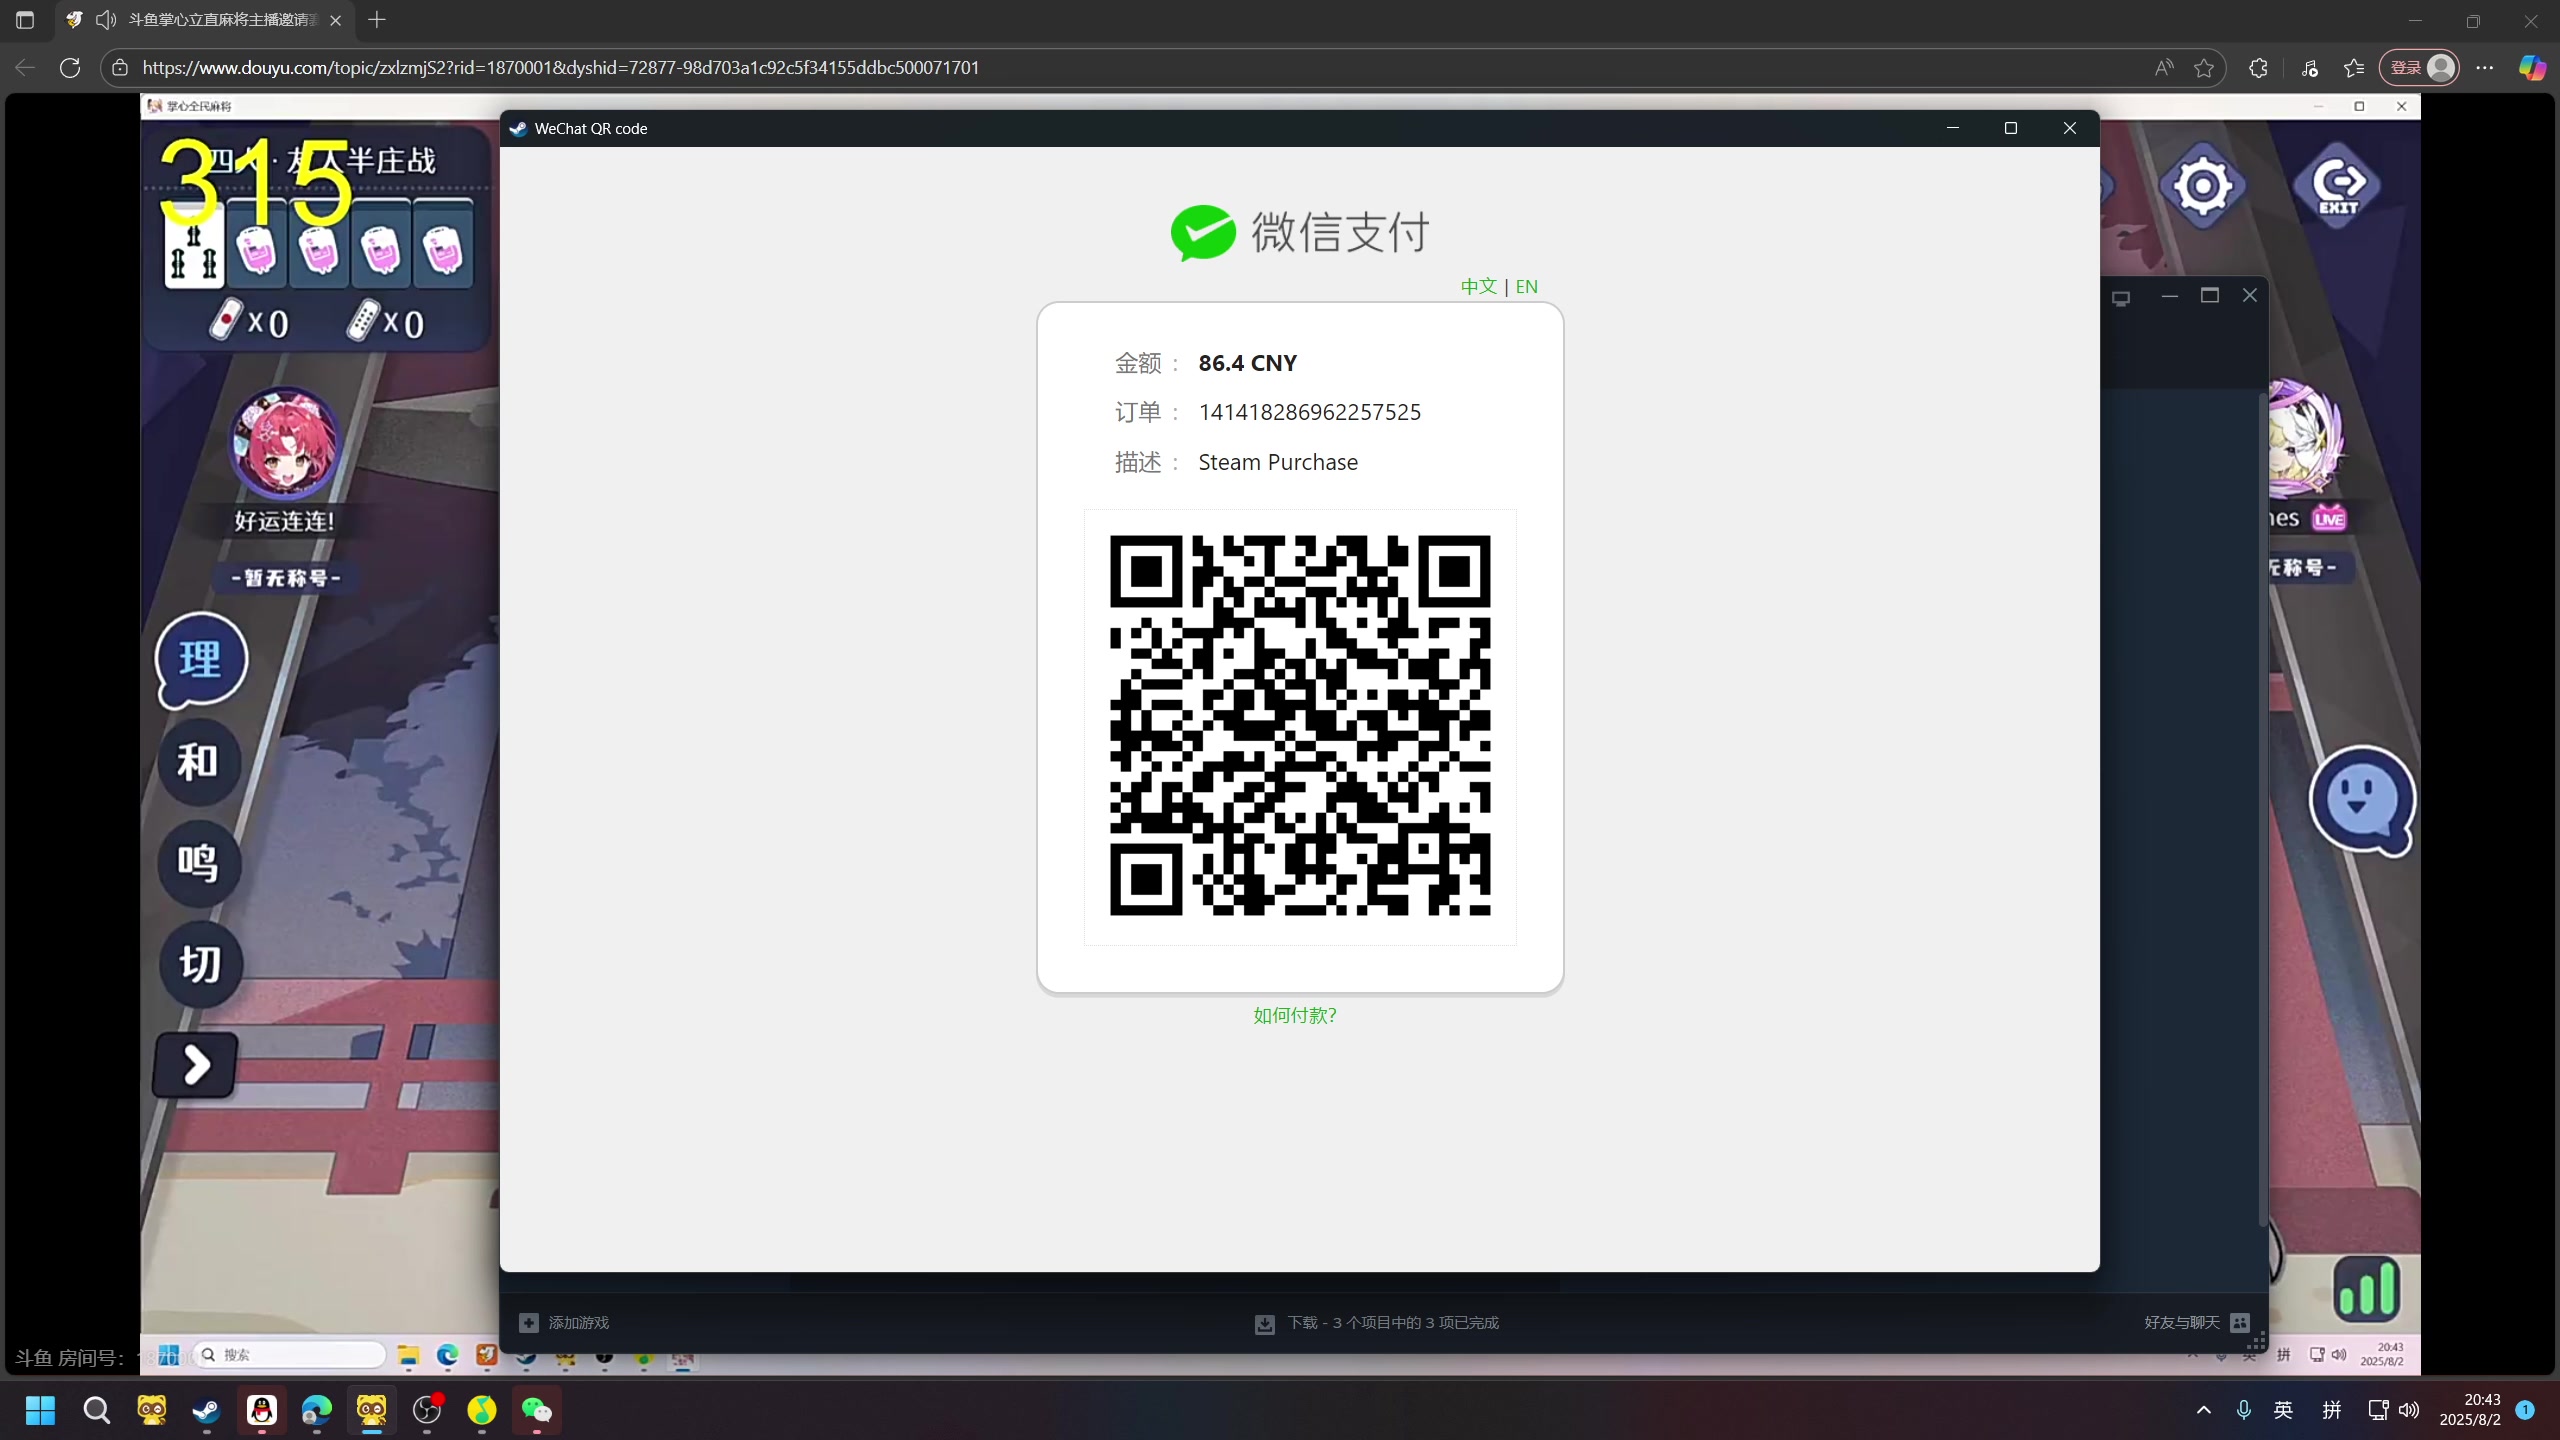Screen dimensions: 2560x1440
Task: Open the browser favorites list icon
Action: pos(2354,67)
